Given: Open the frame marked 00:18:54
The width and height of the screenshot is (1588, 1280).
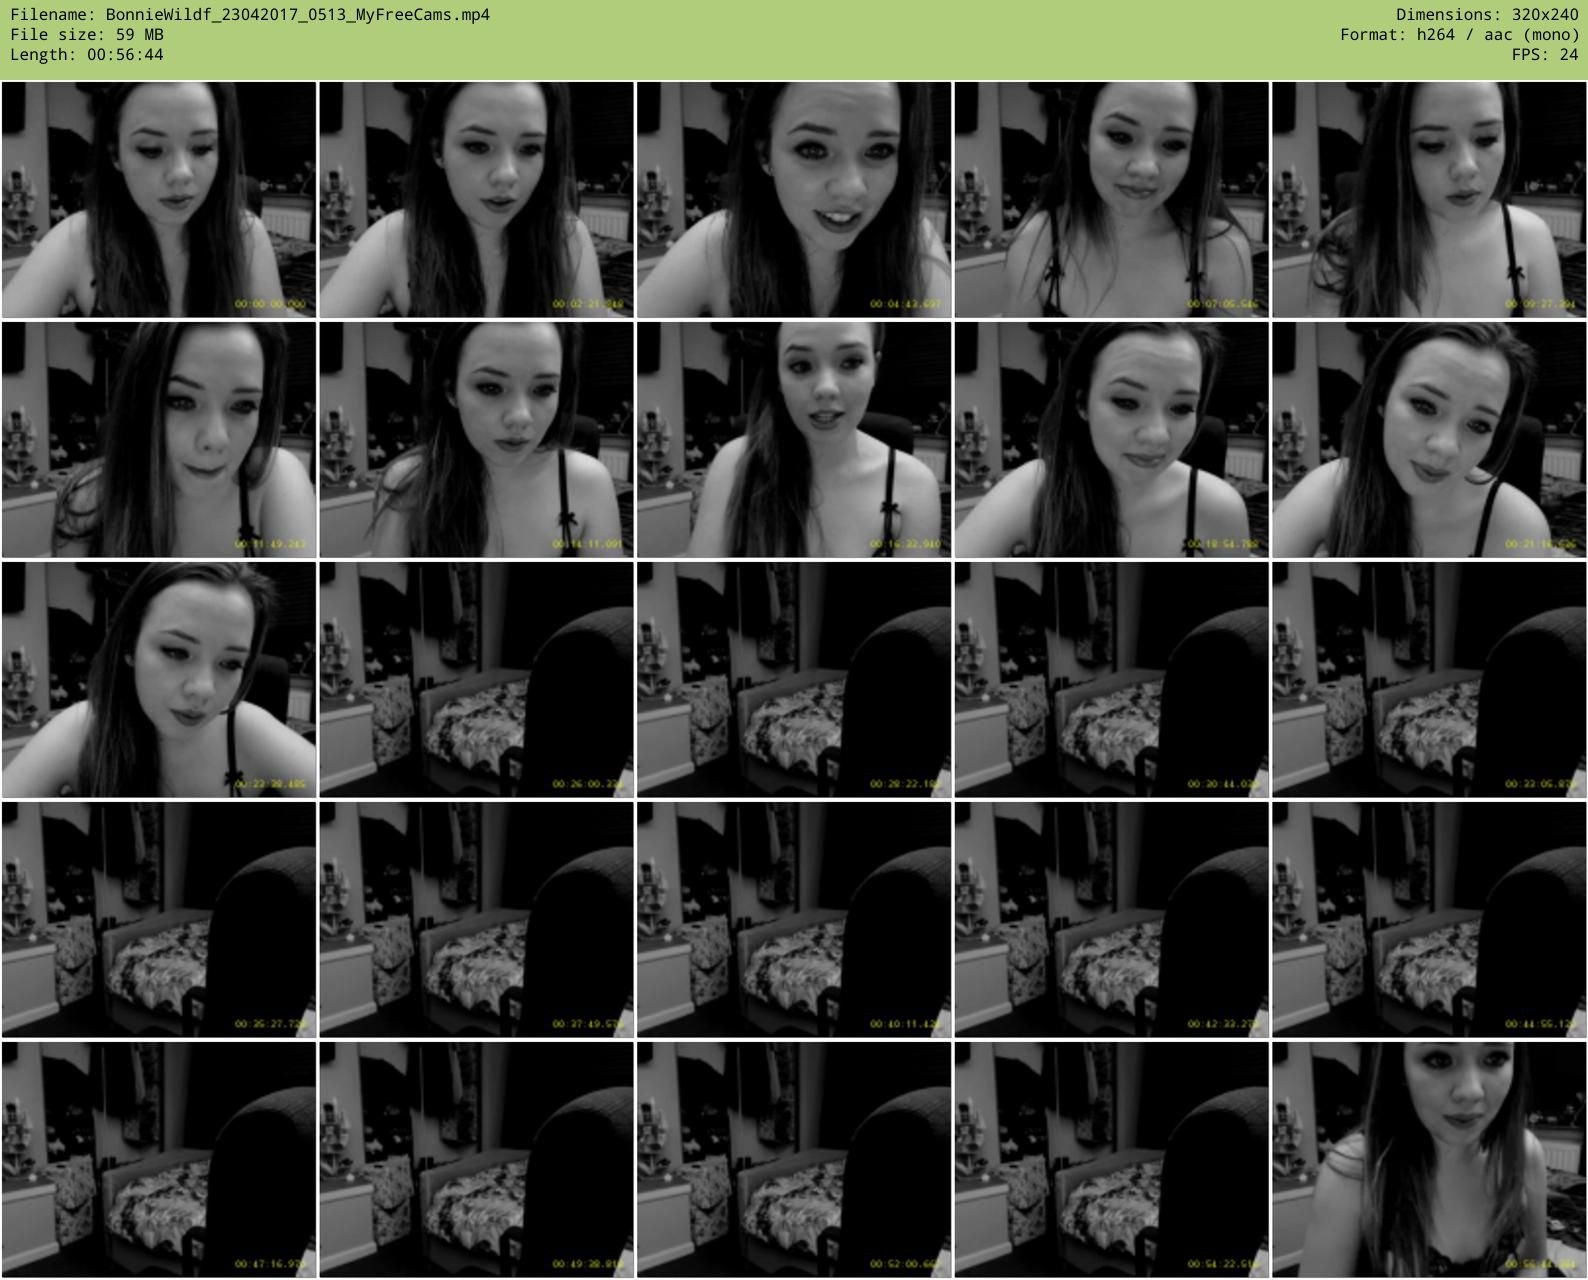Looking at the screenshot, I should (1111, 440).
